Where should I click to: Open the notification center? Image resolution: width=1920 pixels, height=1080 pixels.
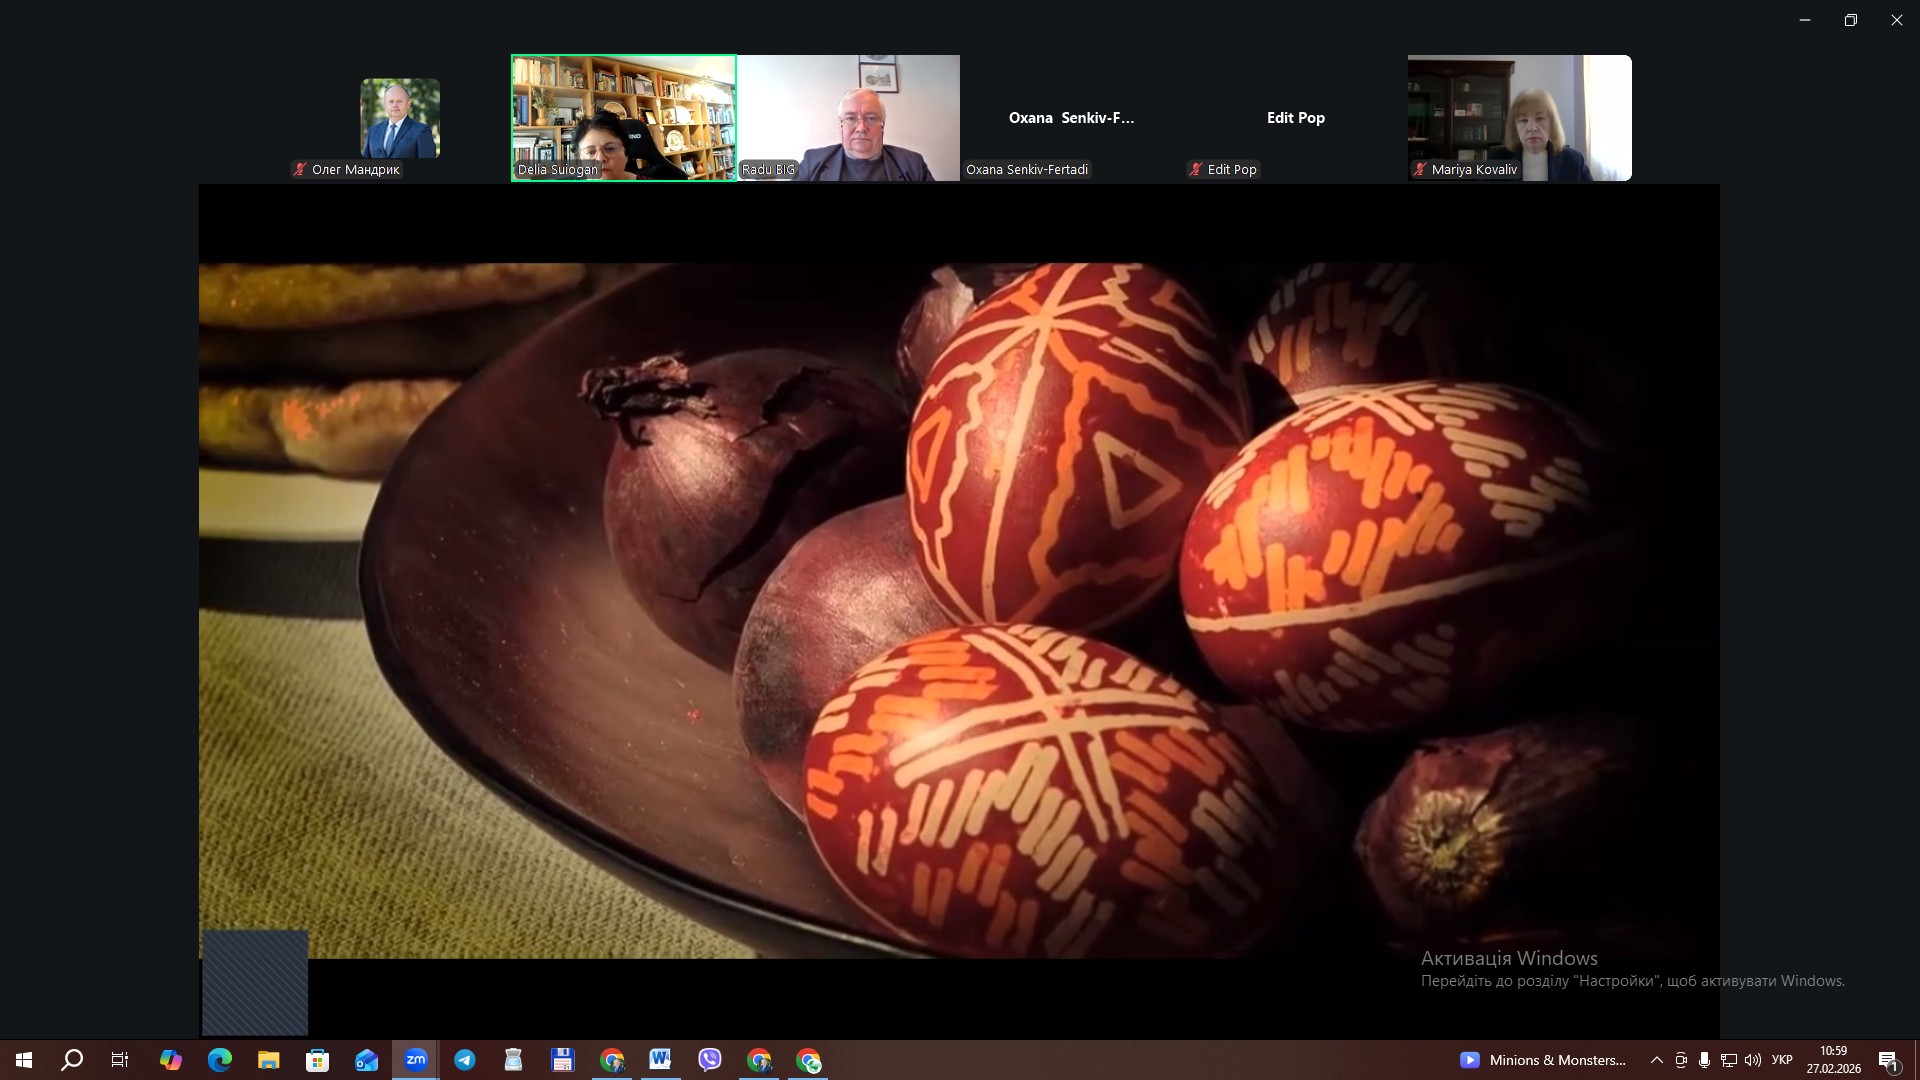[1888, 1061]
